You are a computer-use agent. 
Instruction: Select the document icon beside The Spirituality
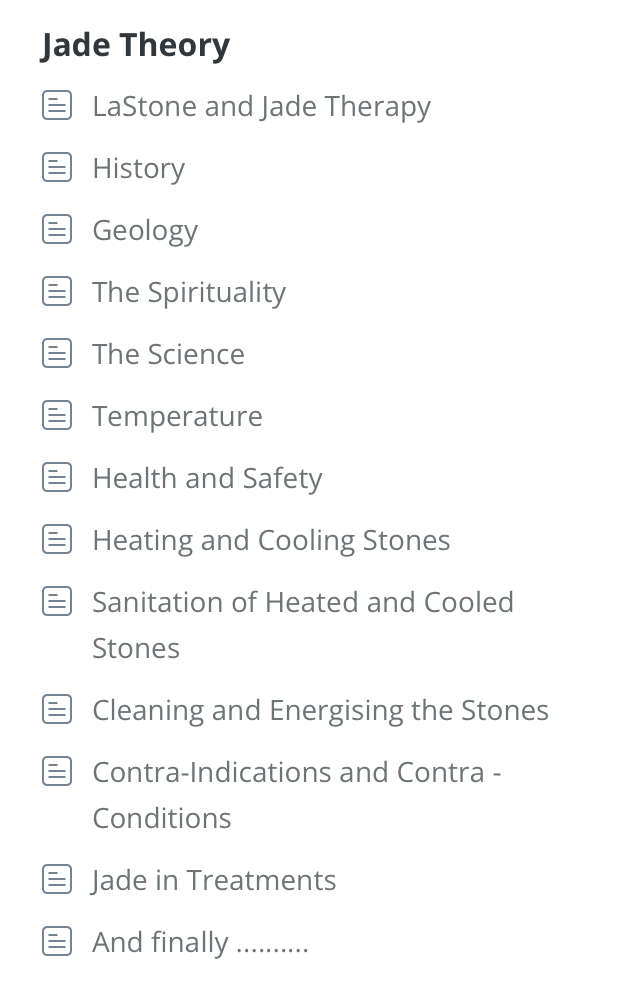click(x=57, y=291)
